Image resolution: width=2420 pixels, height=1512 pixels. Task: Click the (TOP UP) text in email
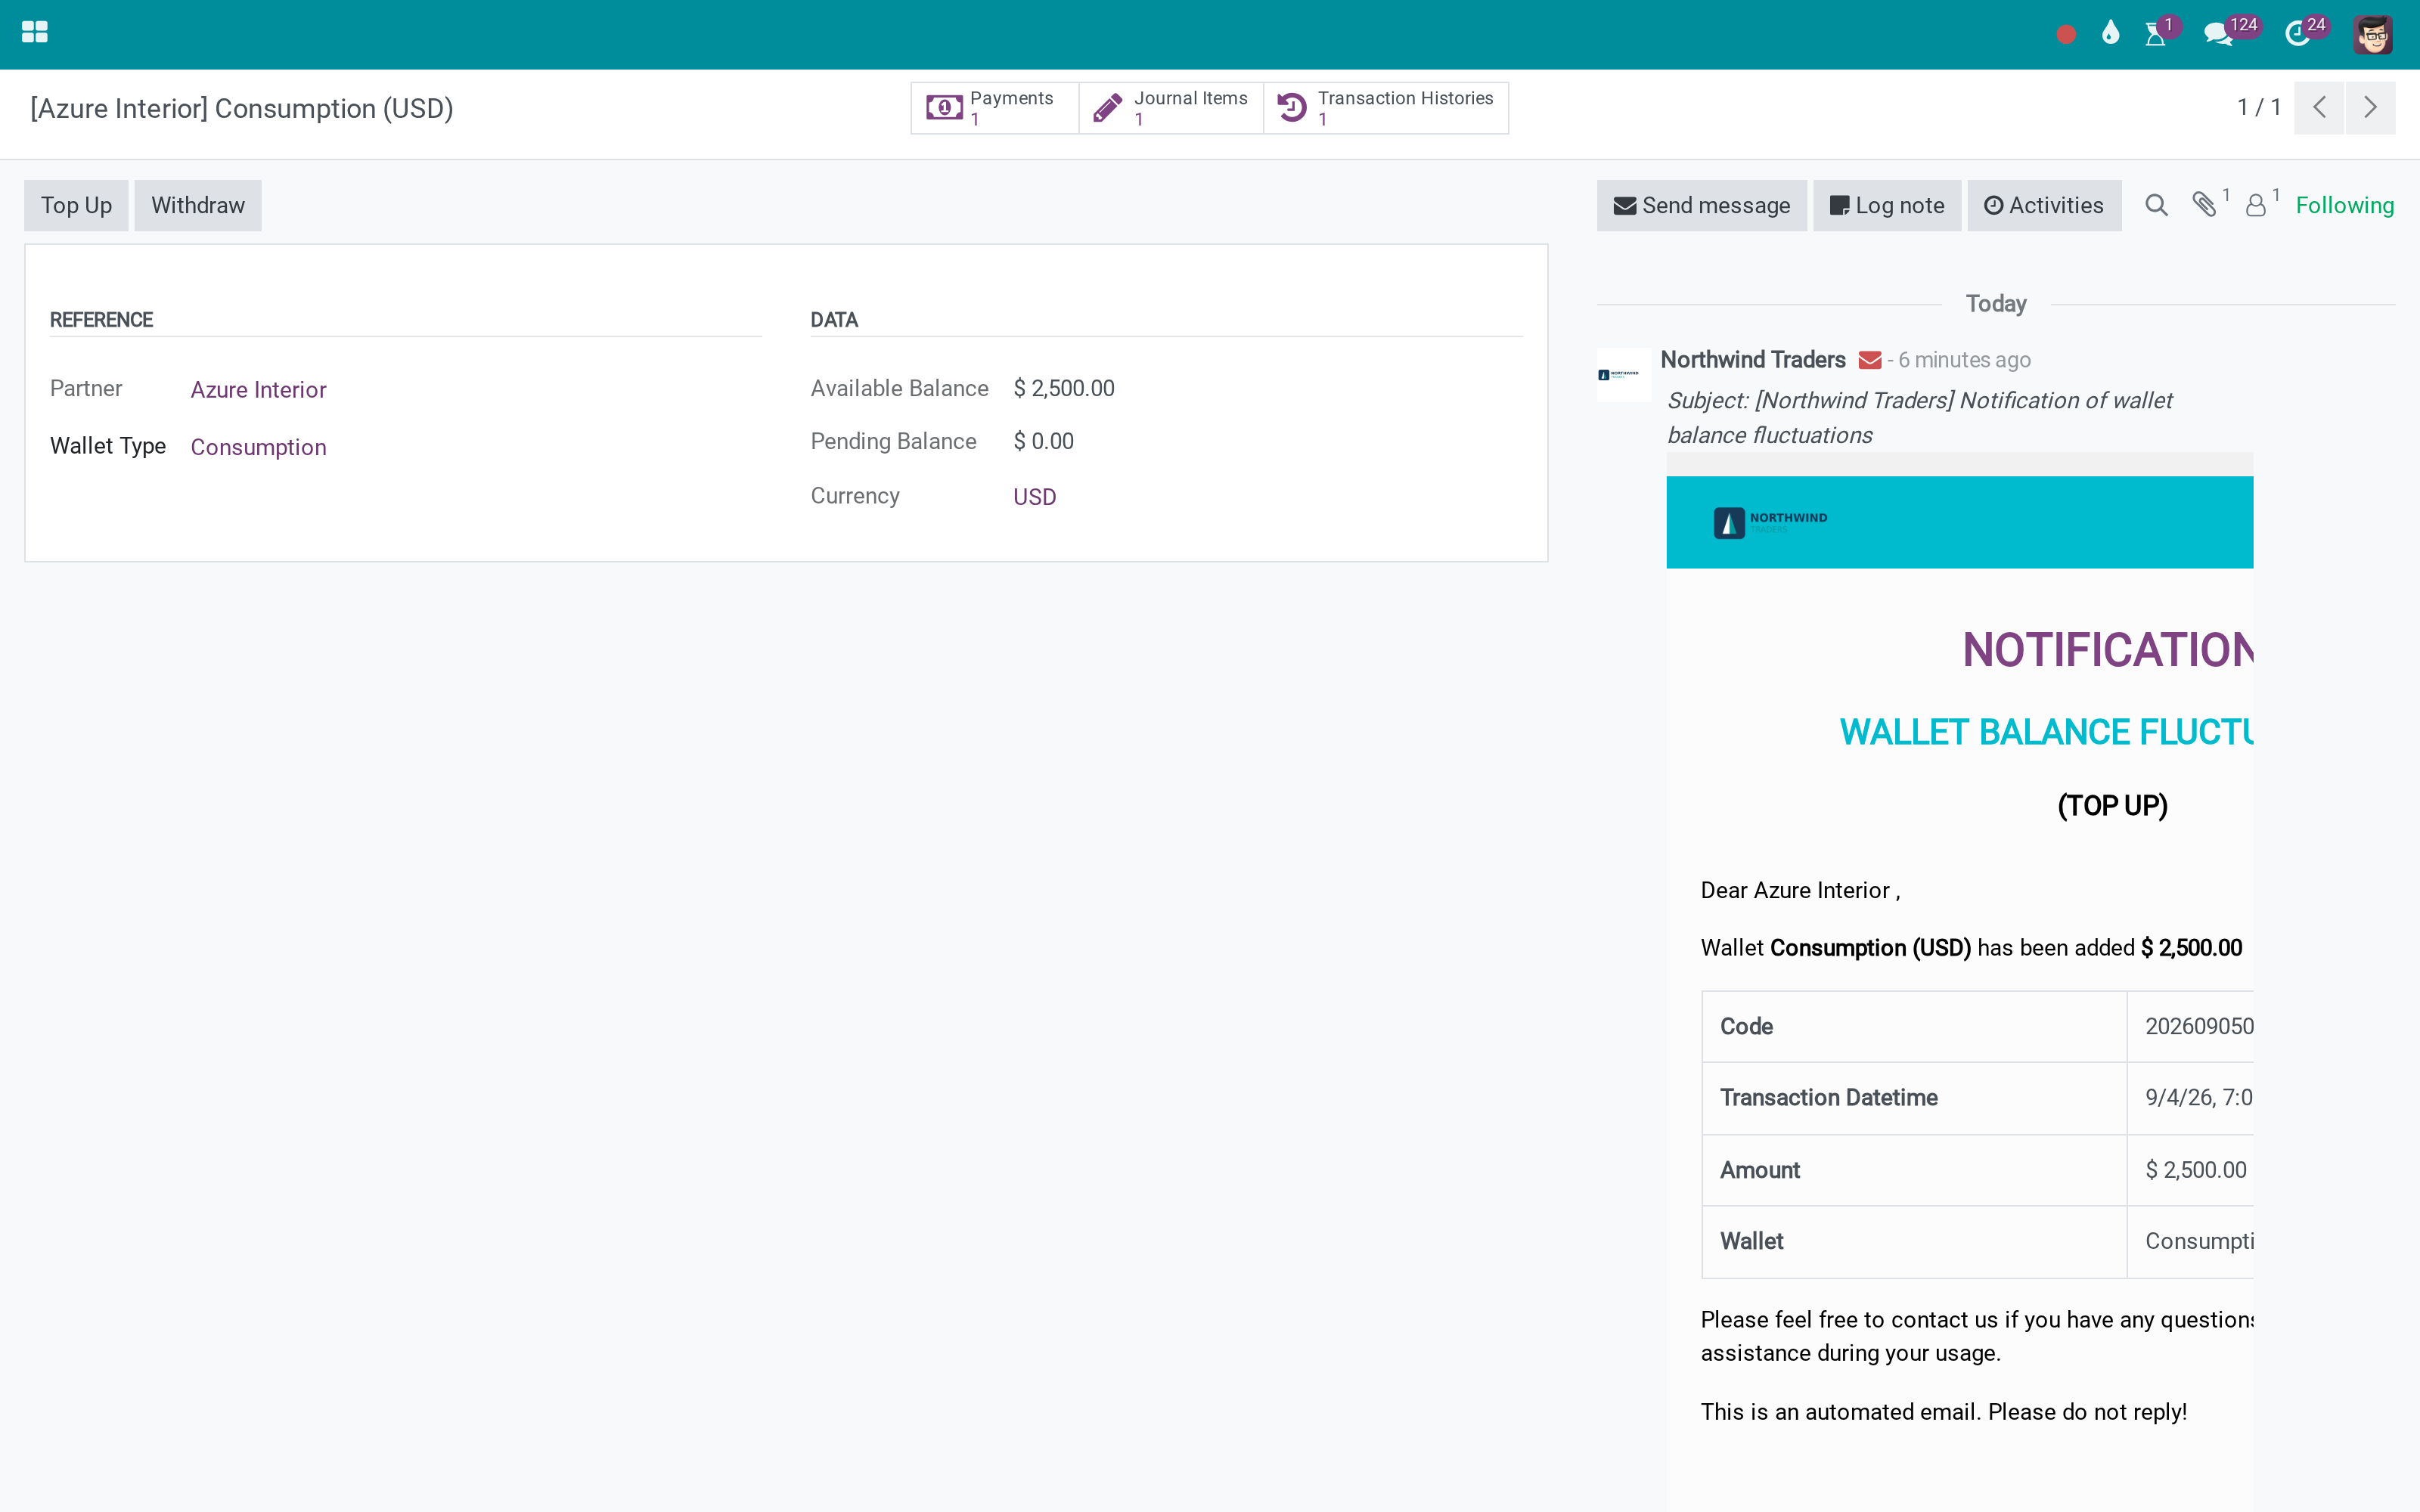[2112, 806]
